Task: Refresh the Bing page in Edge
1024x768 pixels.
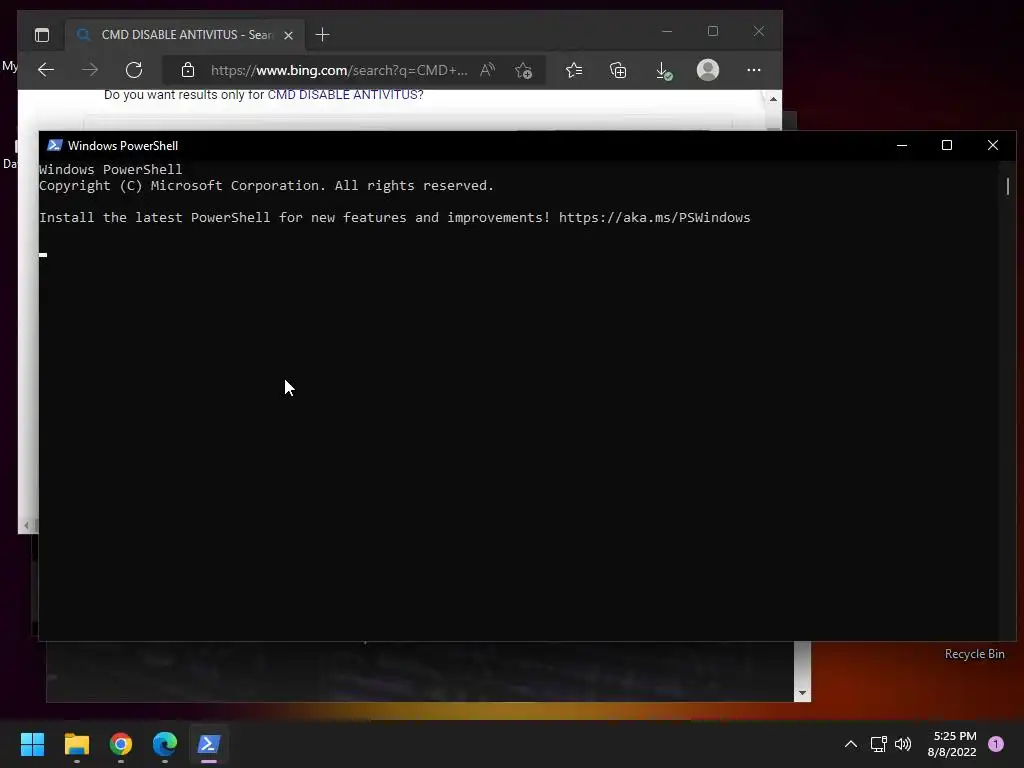Action: pyautogui.click(x=134, y=70)
